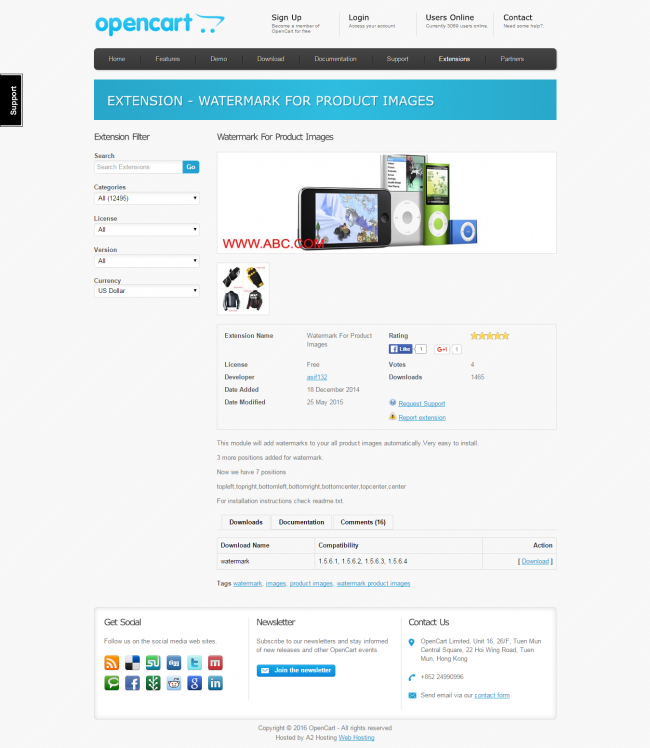The height and width of the screenshot is (748, 650).
Task: Open the License filter dropdown
Action: (147, 230)
